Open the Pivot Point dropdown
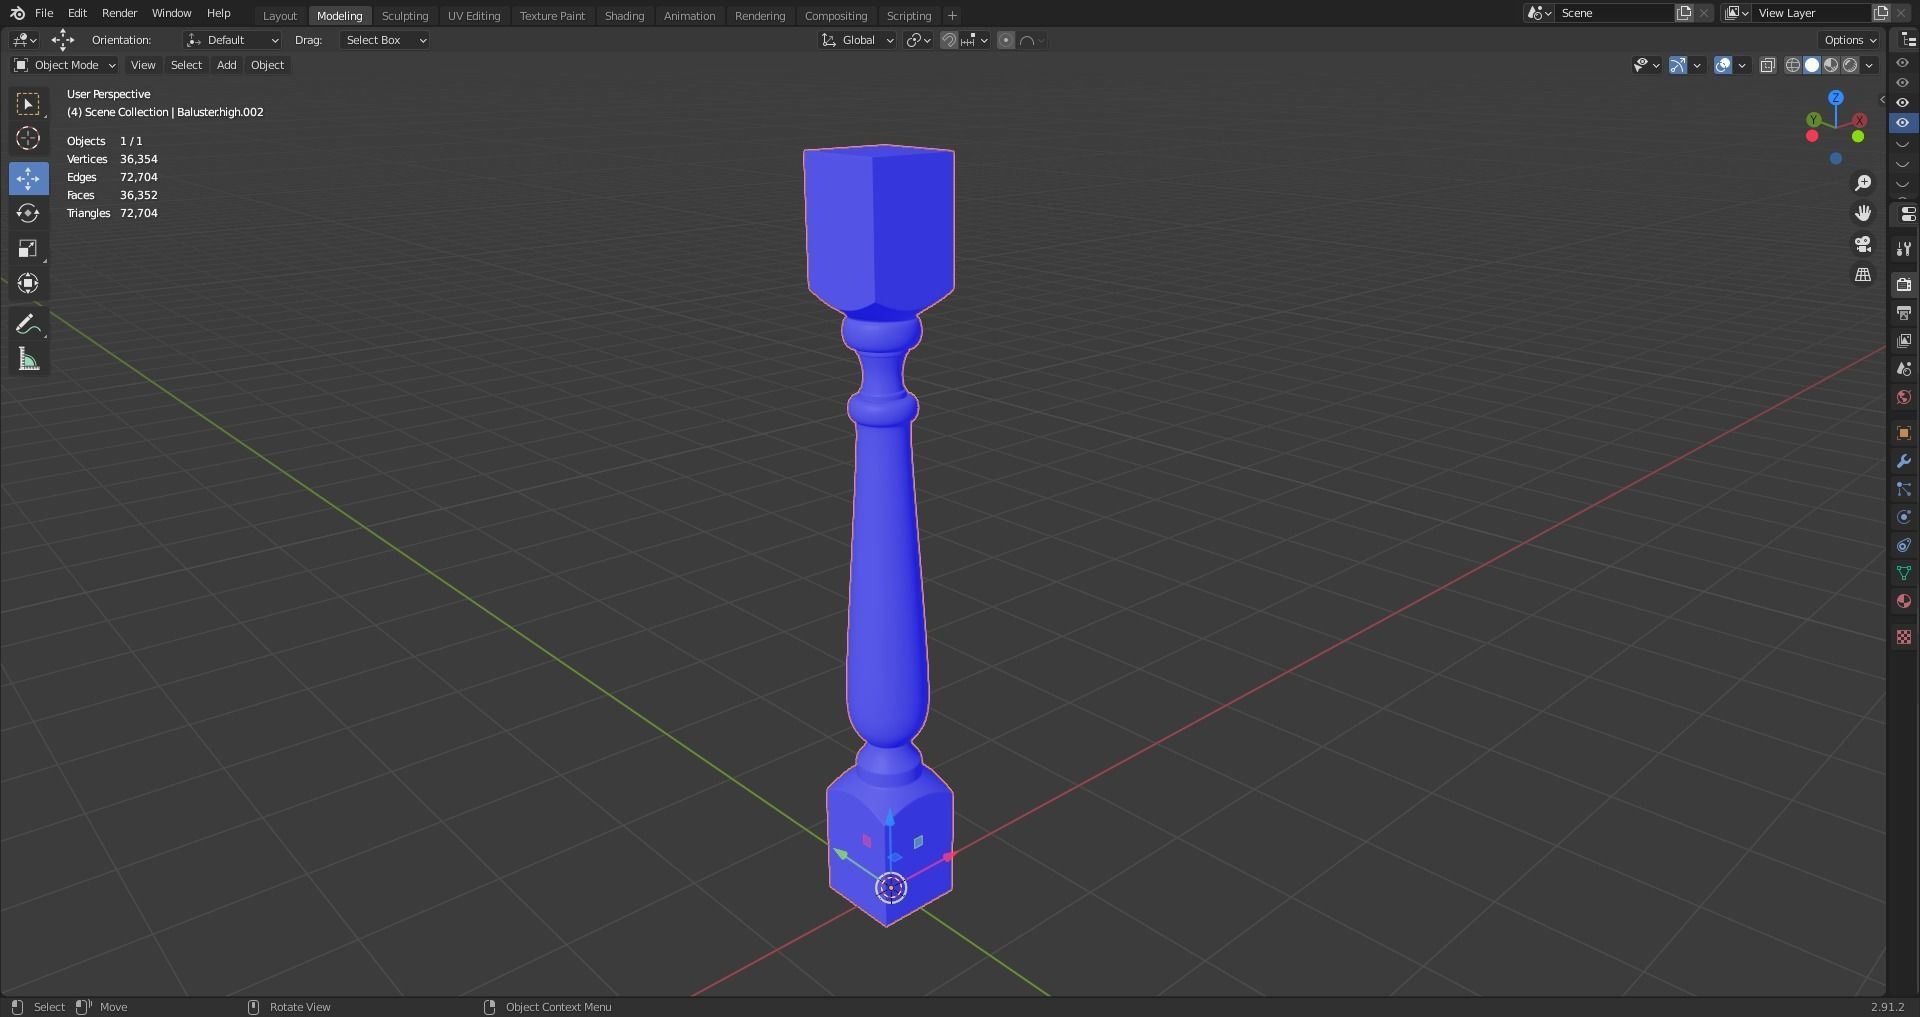The height and width of the screenshot is (1017, 1920). pyautogui.click(x=918, y=40)
